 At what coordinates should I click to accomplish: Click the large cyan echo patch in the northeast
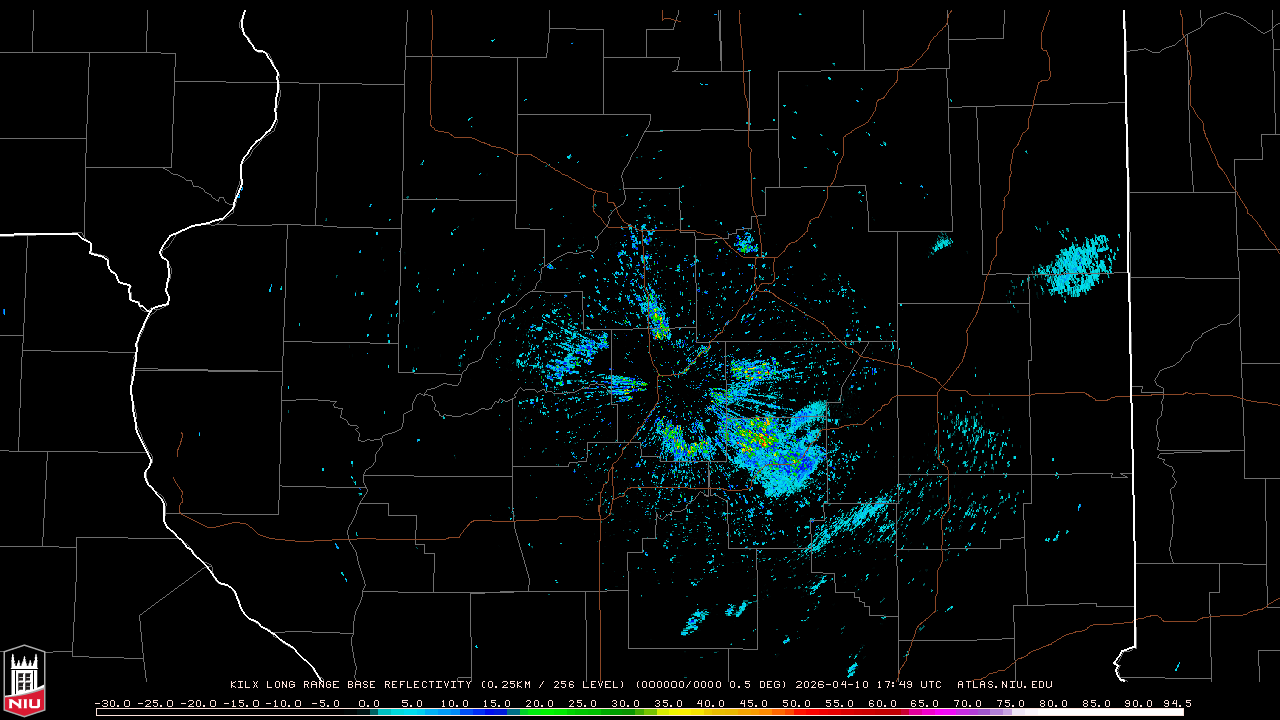coord(1077,266)
